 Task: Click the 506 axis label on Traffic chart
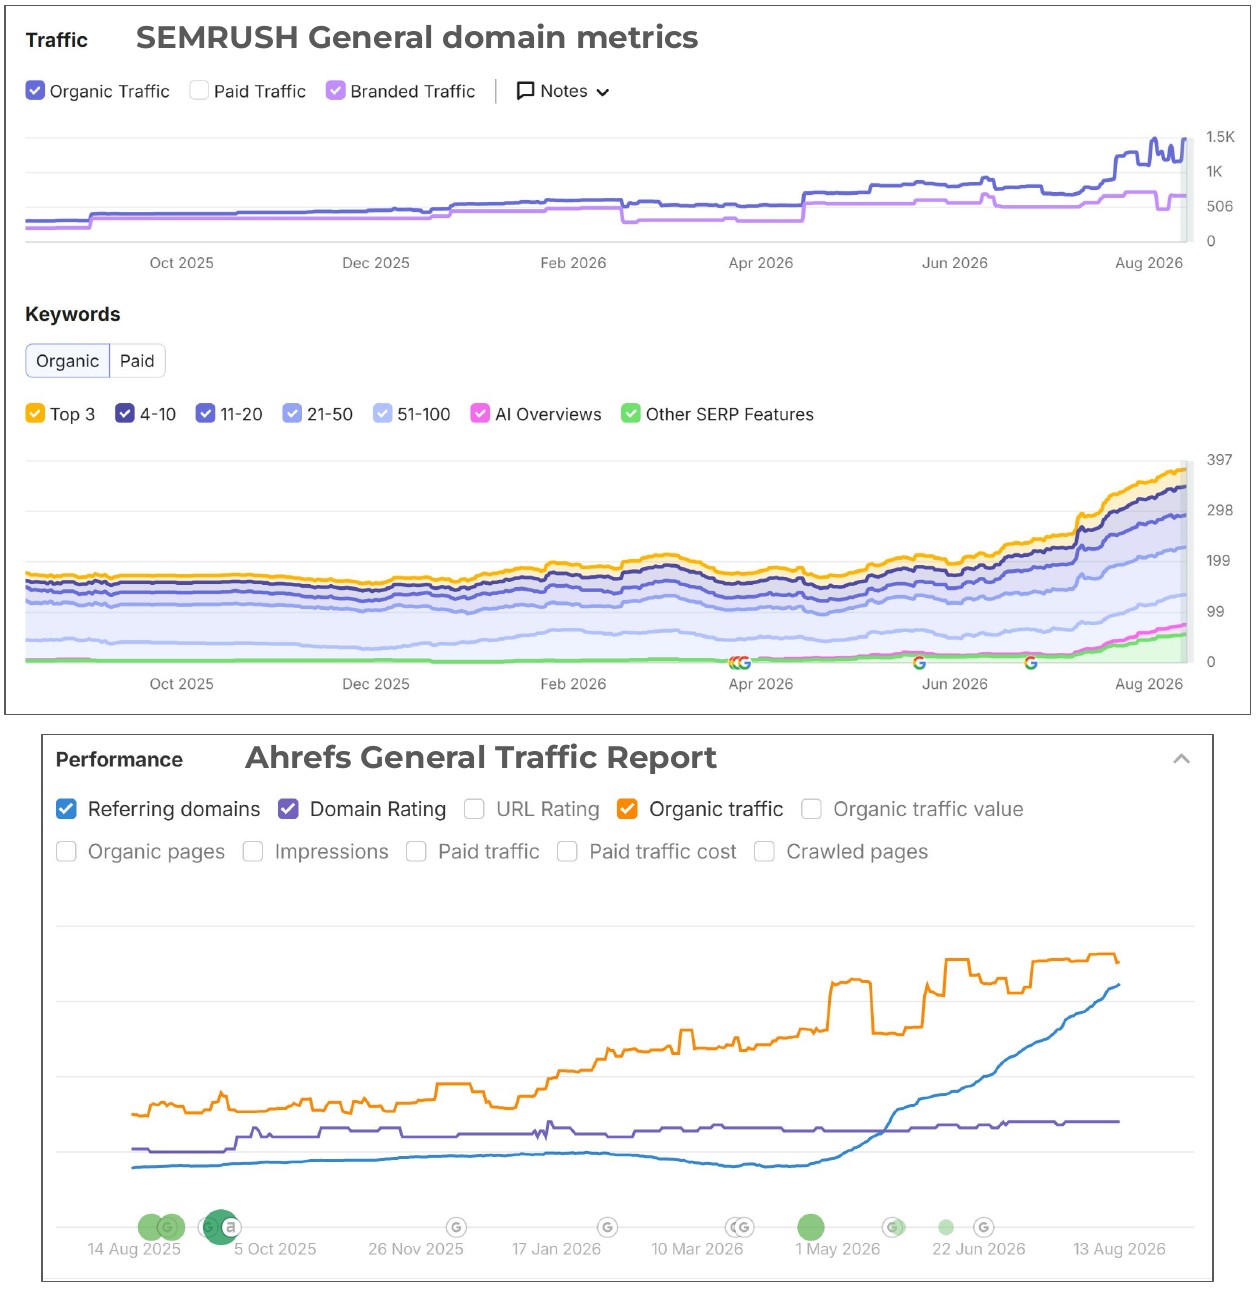point(1220,206)
